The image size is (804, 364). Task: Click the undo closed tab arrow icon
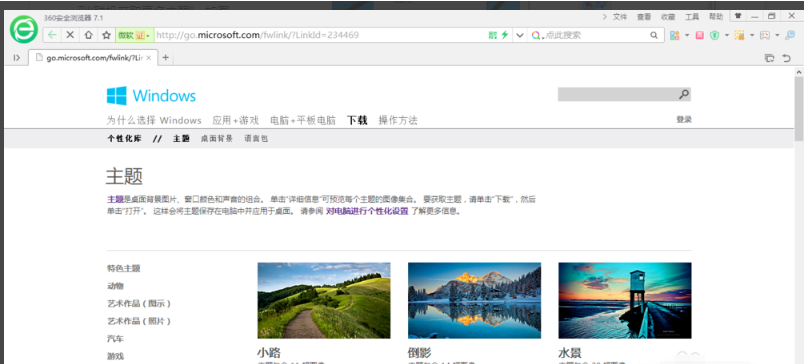coord(787,58)
